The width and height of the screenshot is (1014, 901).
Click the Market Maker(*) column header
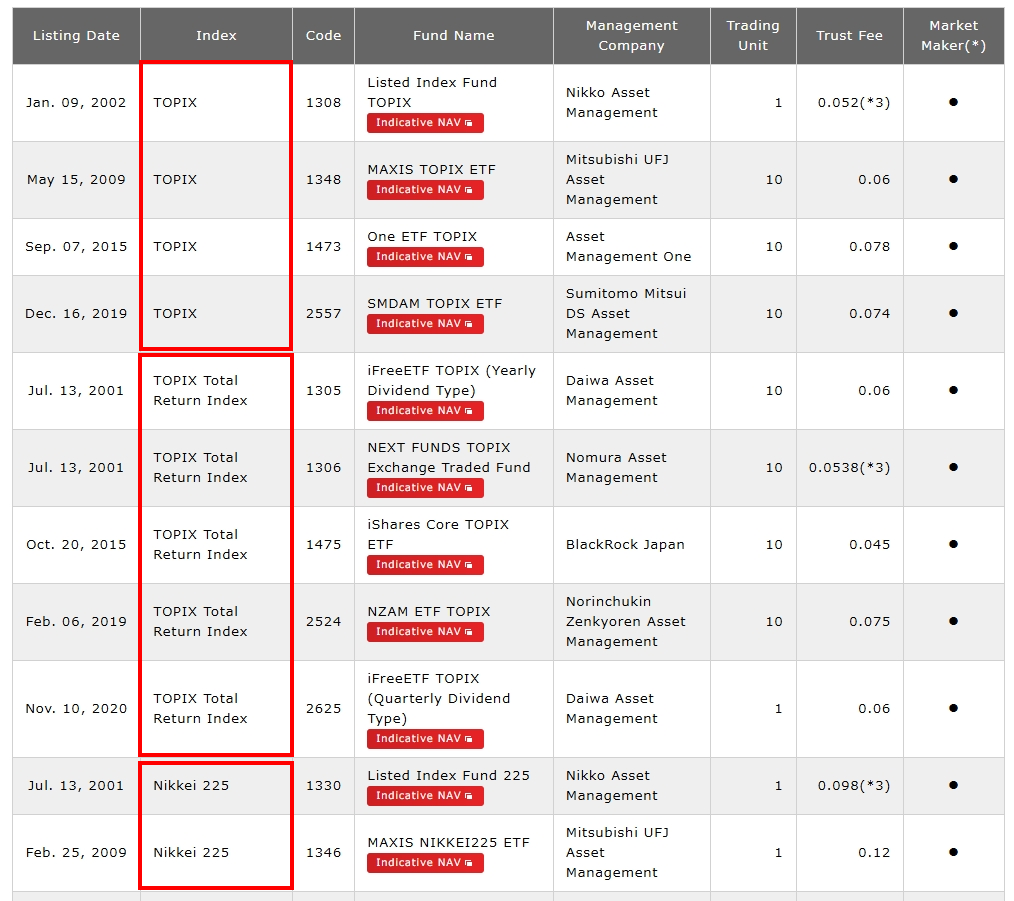point(954,36)
